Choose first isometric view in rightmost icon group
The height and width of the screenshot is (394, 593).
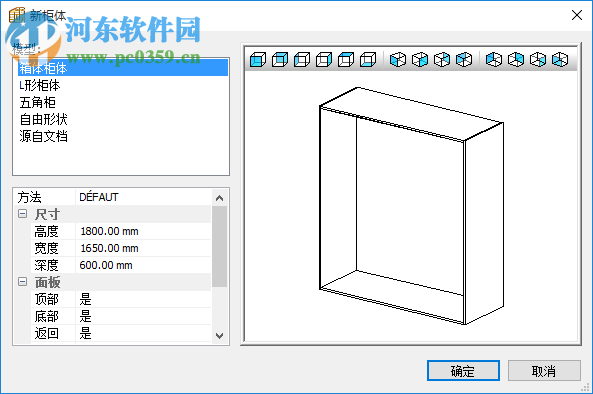[494, 60]
